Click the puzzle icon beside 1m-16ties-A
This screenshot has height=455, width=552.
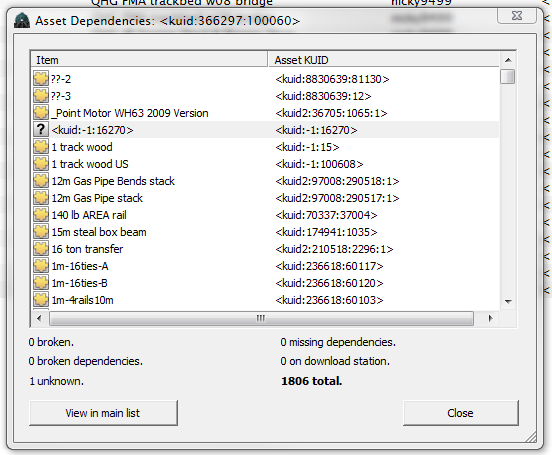tap(40, 266)
